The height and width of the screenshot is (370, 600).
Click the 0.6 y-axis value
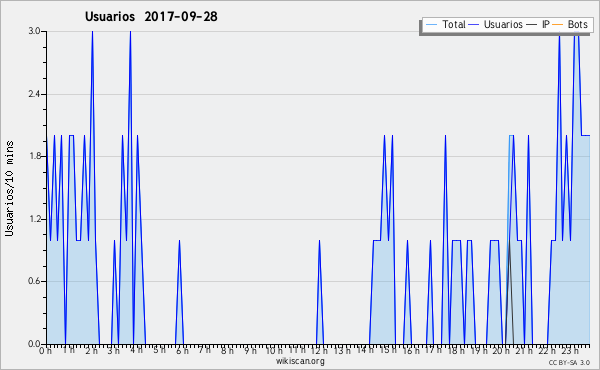click(35, 281)
